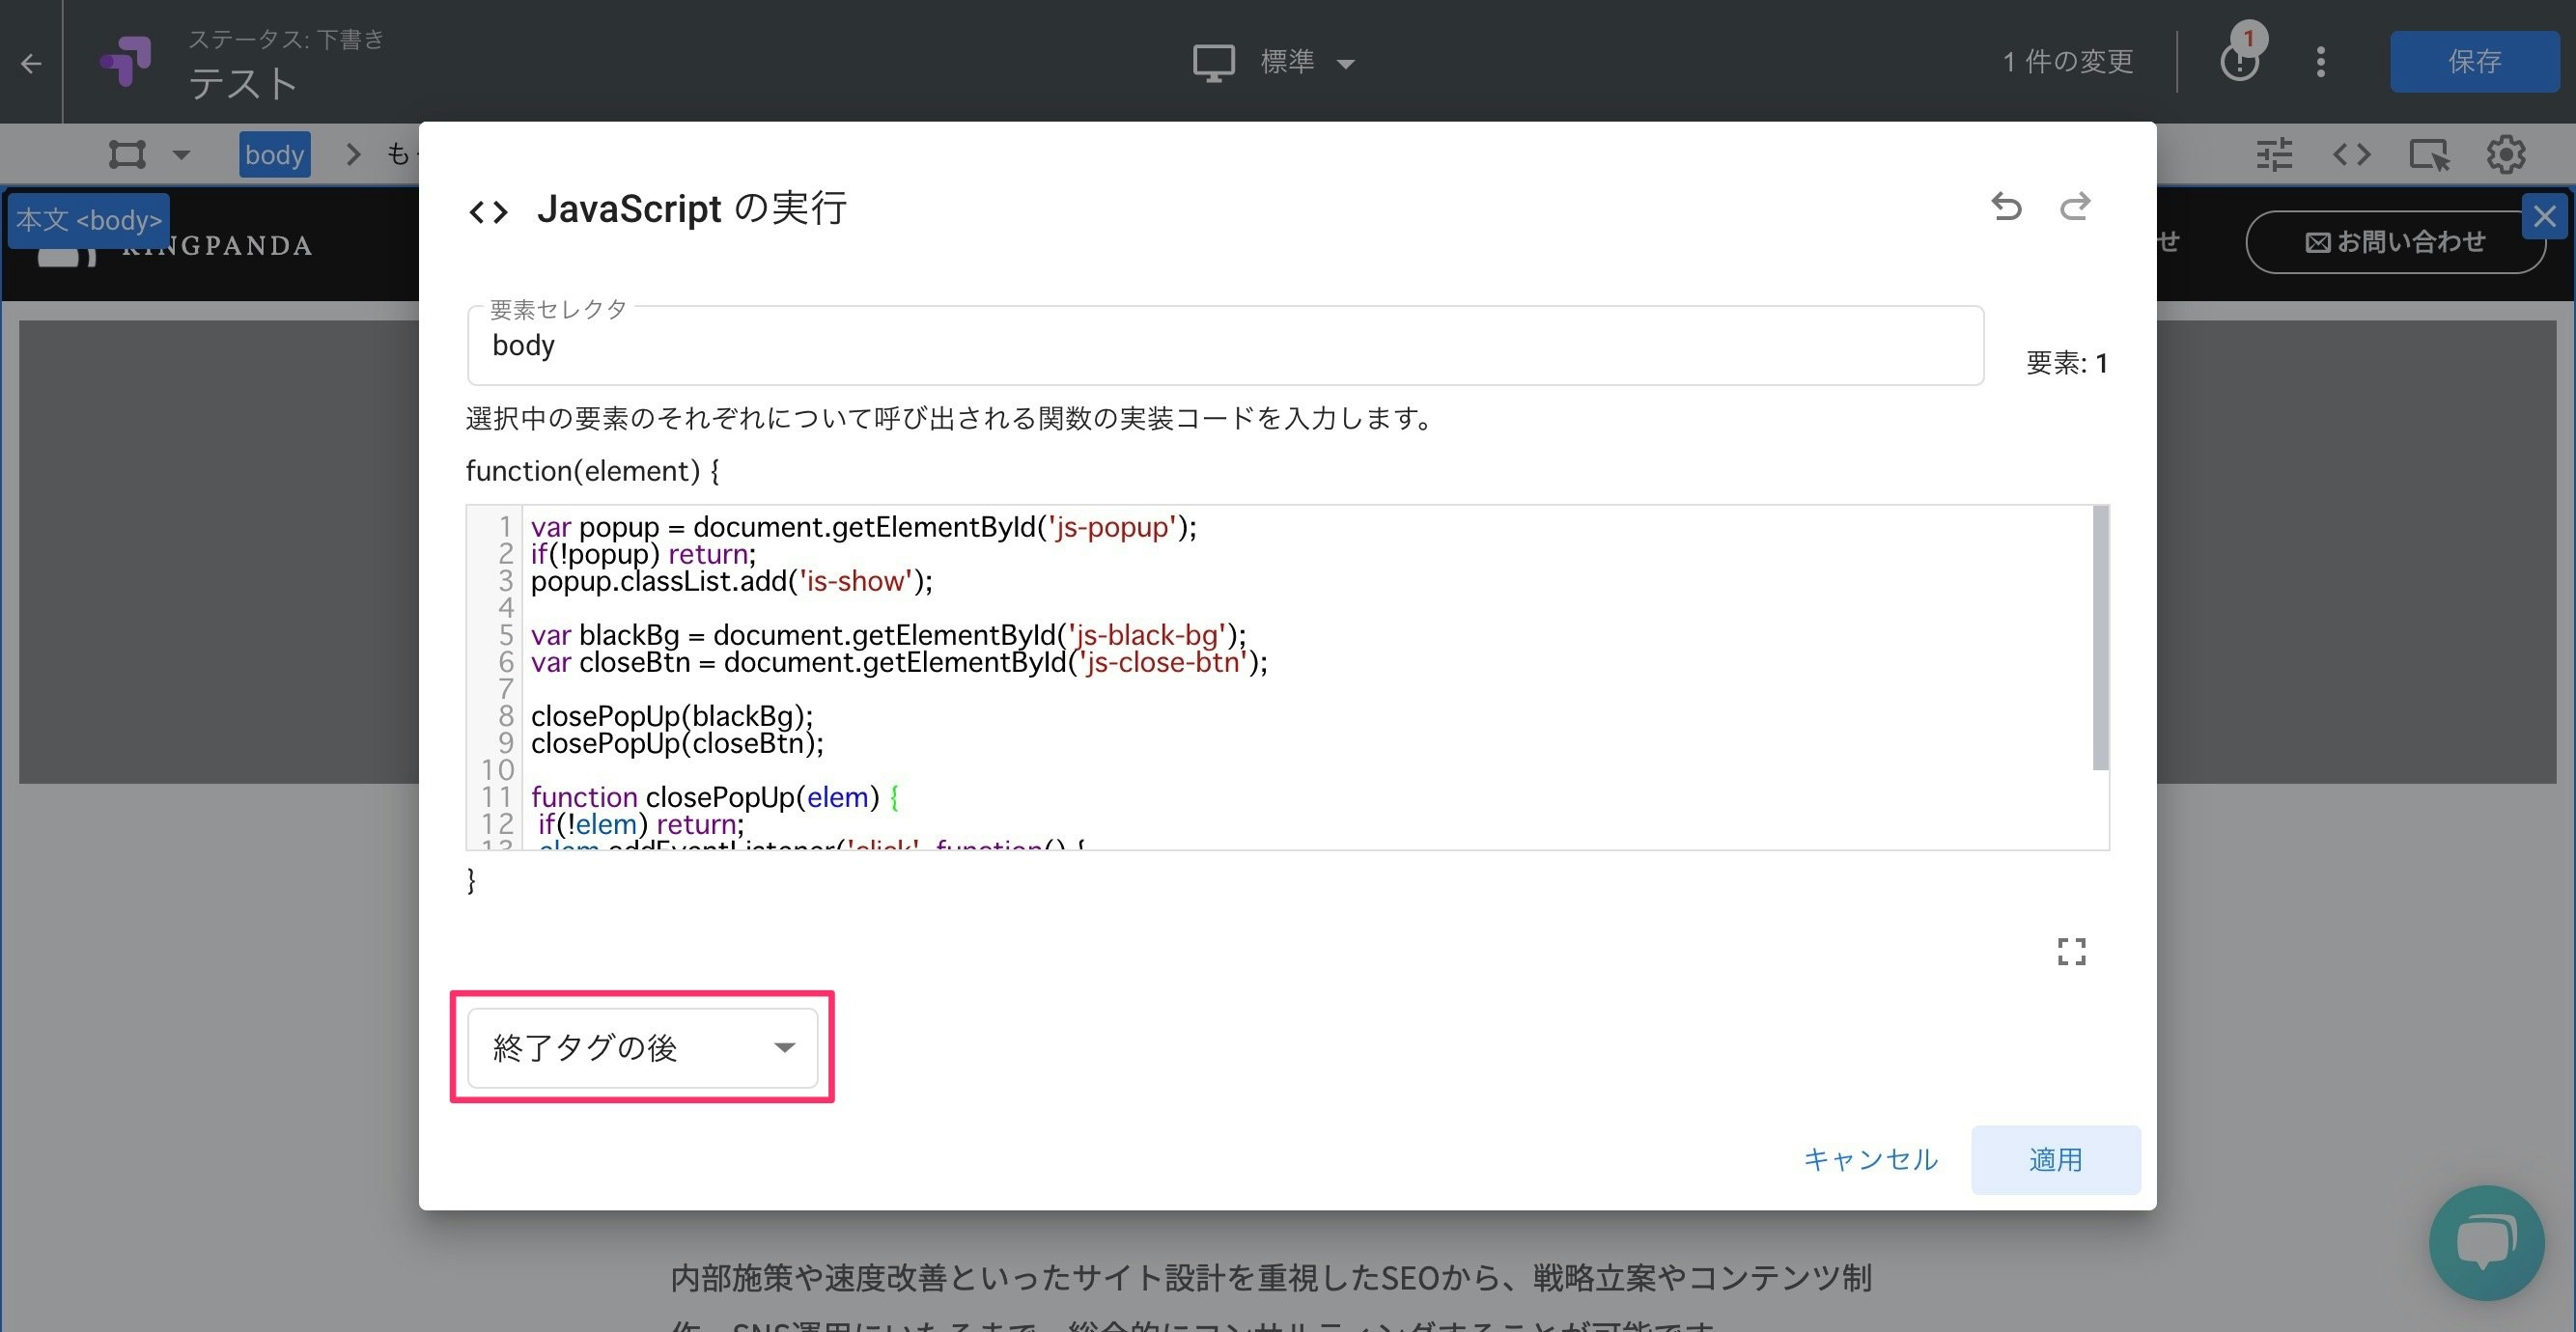
Task: Open the dropdown next to the frame selector icon
Action: click(182, 154)
